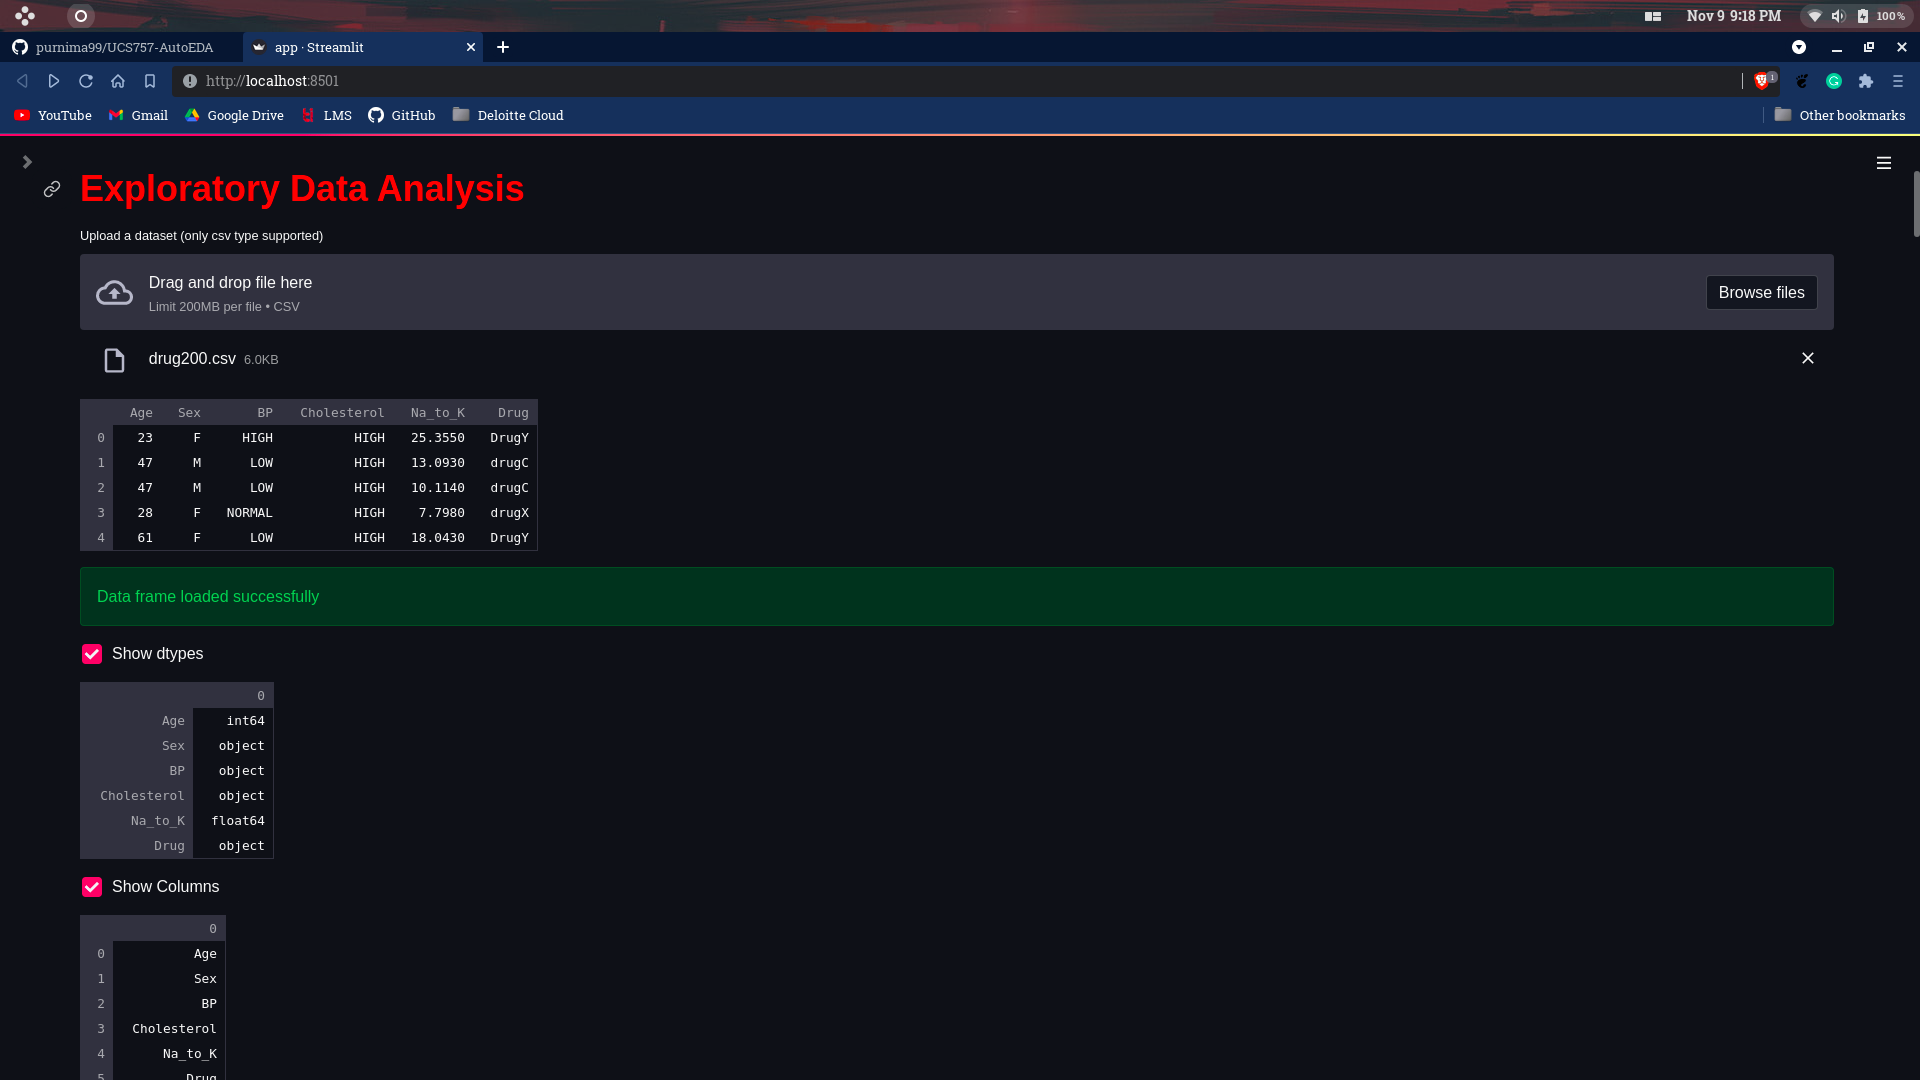
Task: Open the Brave Shields icon
Action: tap(1762, 81)
